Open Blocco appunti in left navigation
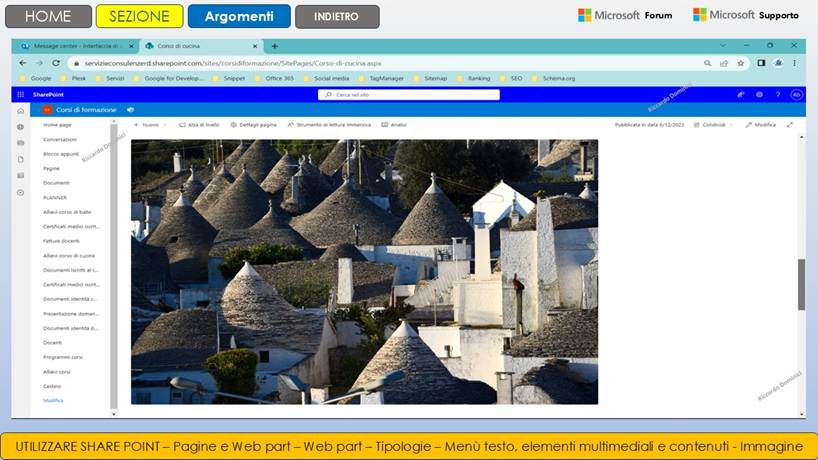Screen dimensions: 818x460 61,154
